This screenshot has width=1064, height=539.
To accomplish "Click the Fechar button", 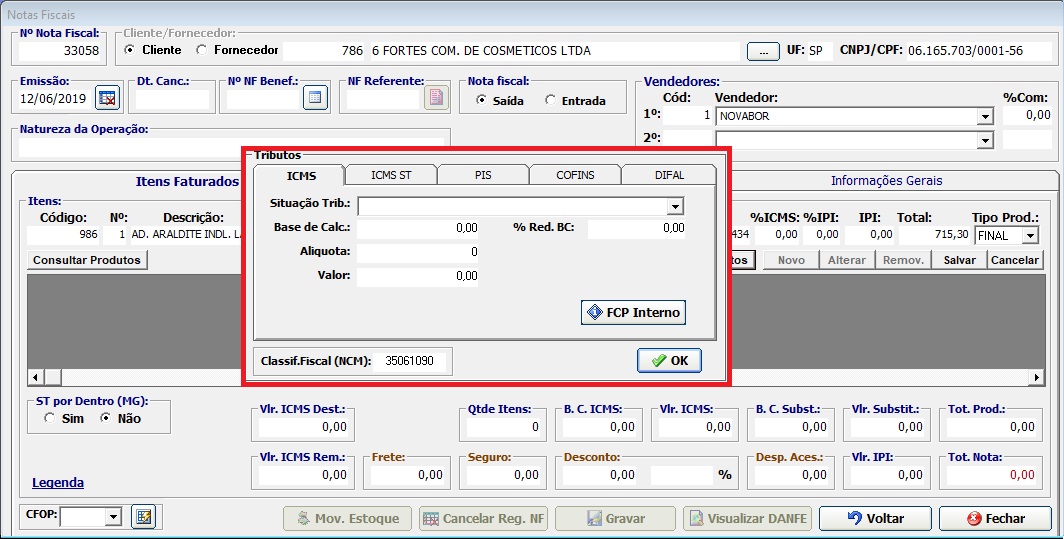I will 995,519.
